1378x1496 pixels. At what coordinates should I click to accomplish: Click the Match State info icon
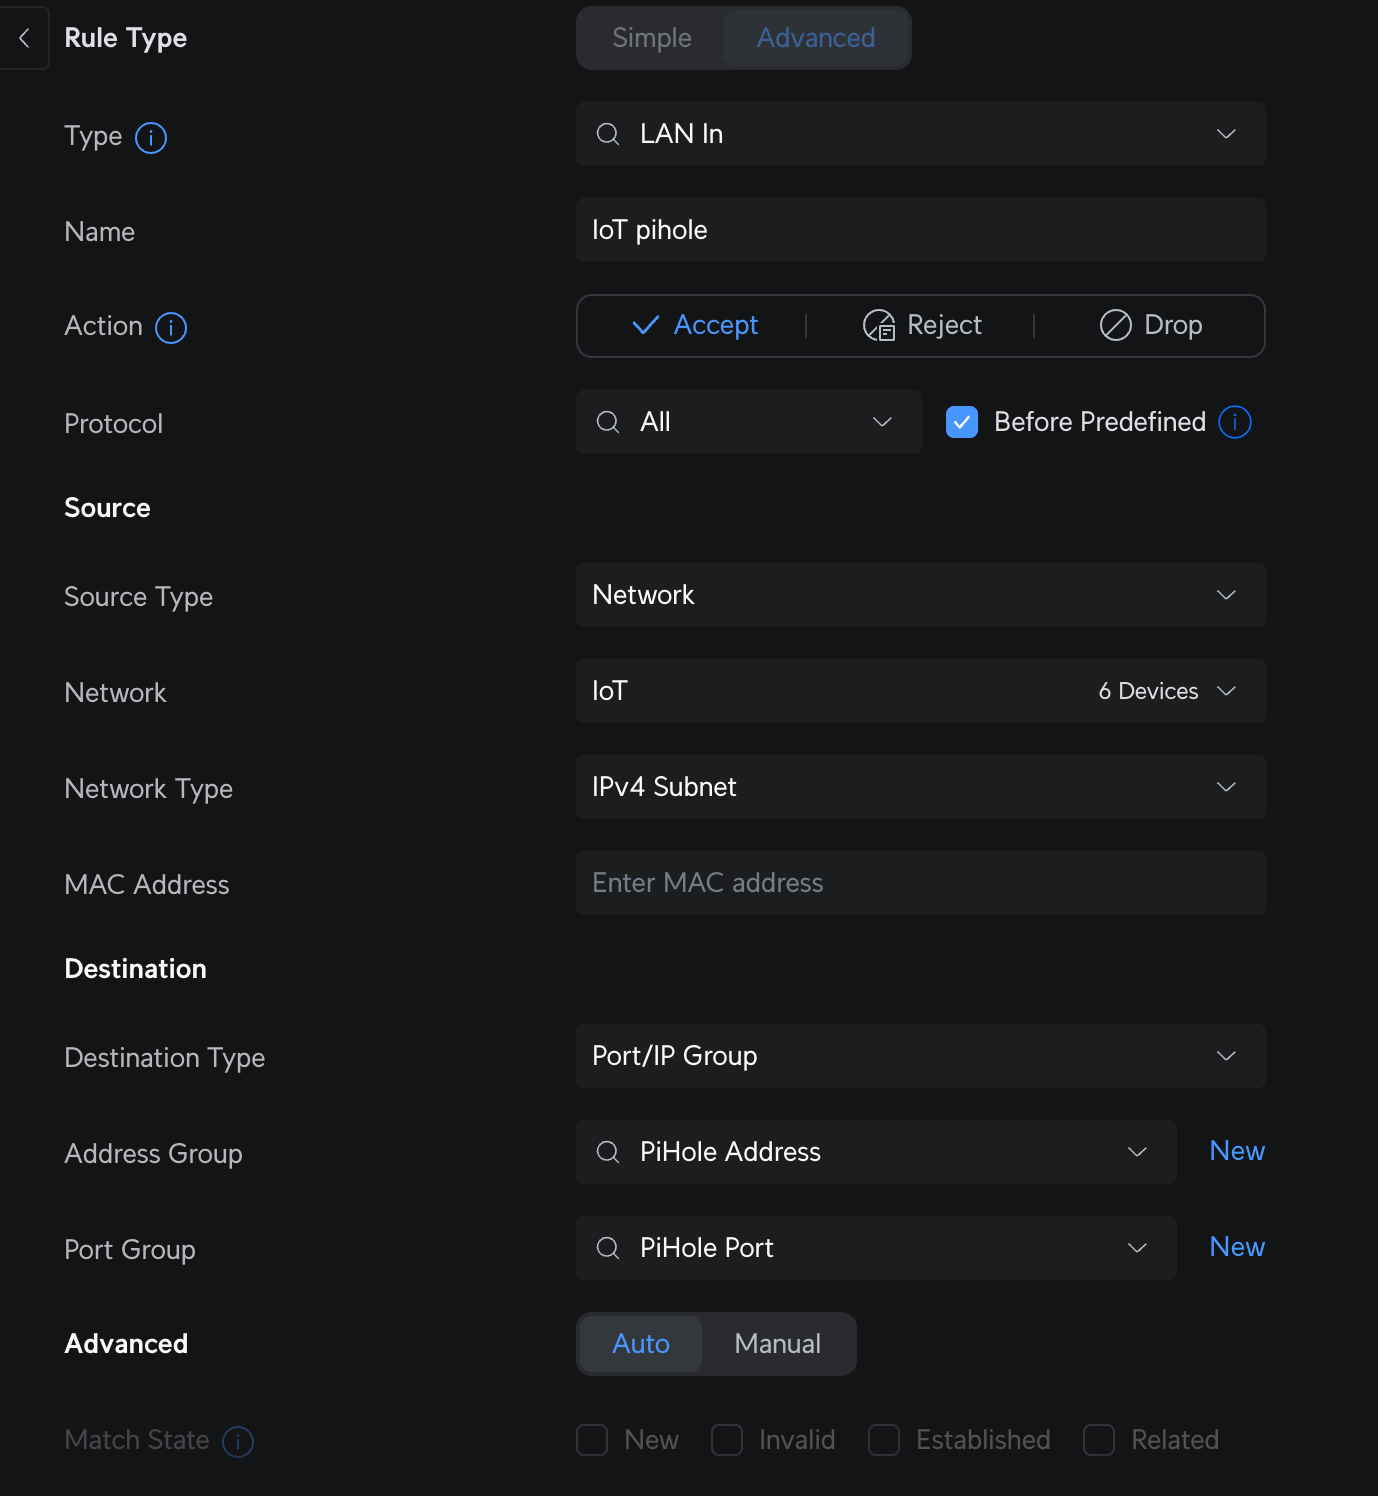[238, 1441]
